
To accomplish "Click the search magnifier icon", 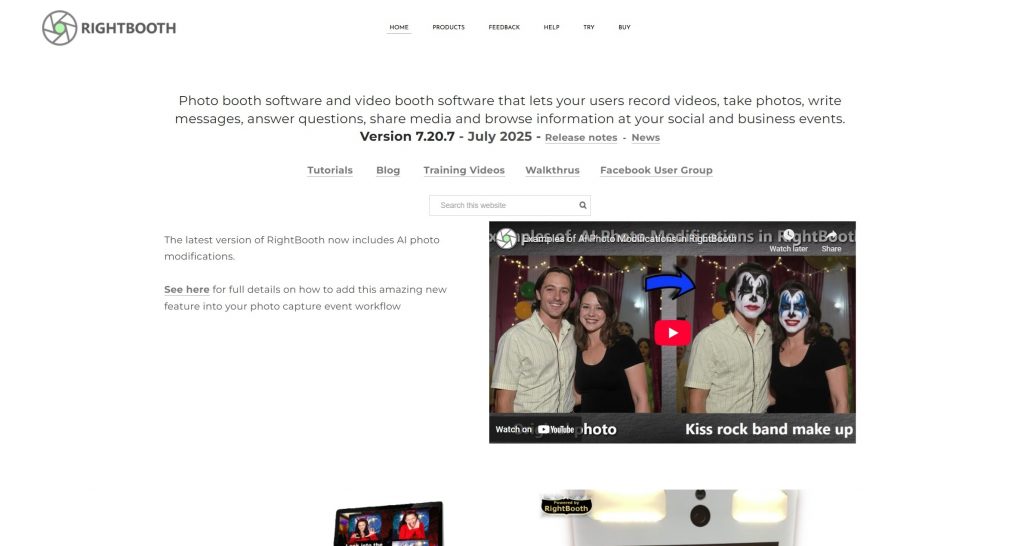I will click(x=583, y=205).
